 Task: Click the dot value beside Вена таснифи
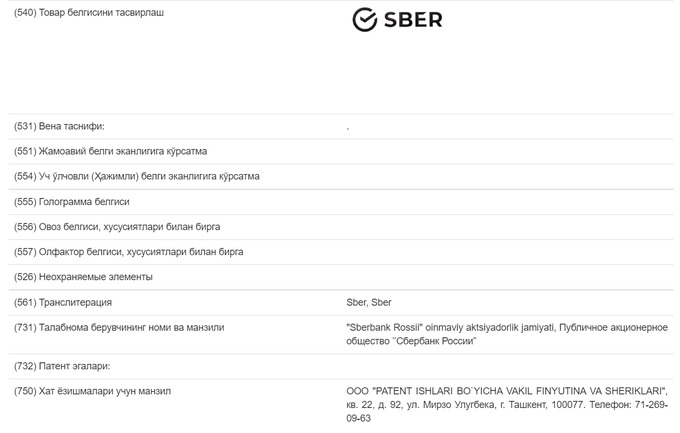click(x=347, y=127)
